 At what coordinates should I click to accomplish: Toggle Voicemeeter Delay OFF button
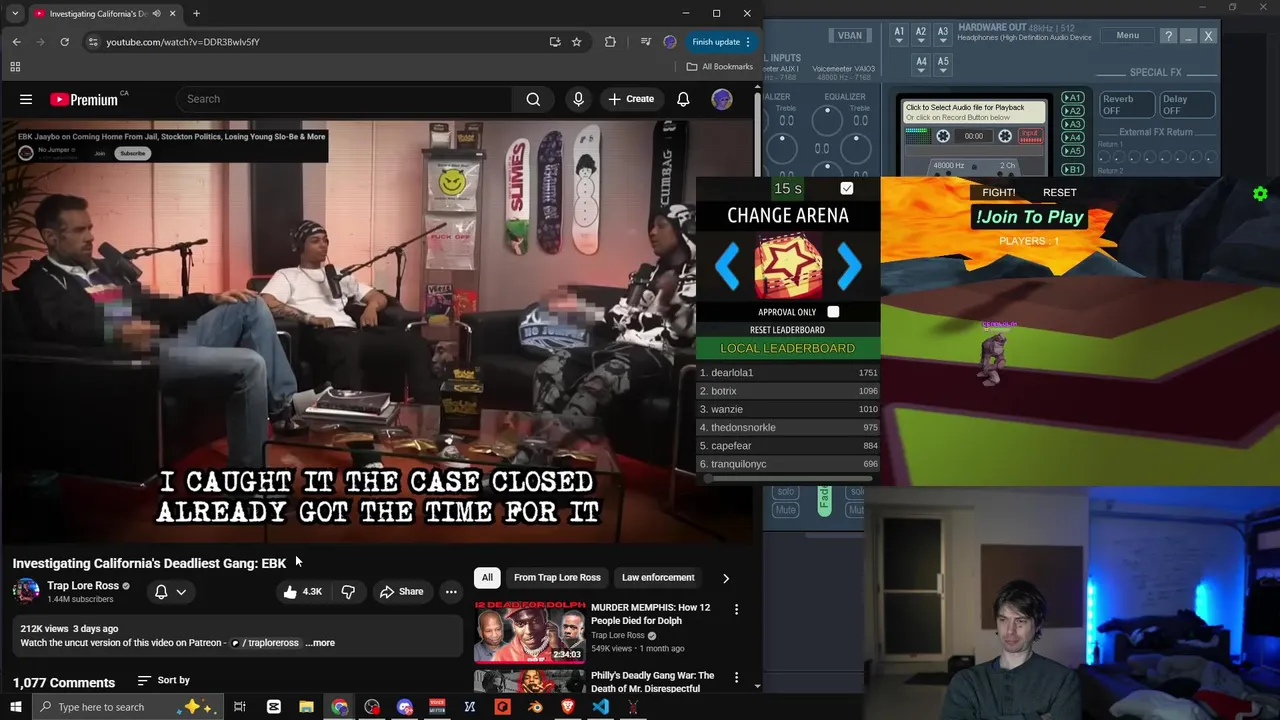tap(1187, 105)
